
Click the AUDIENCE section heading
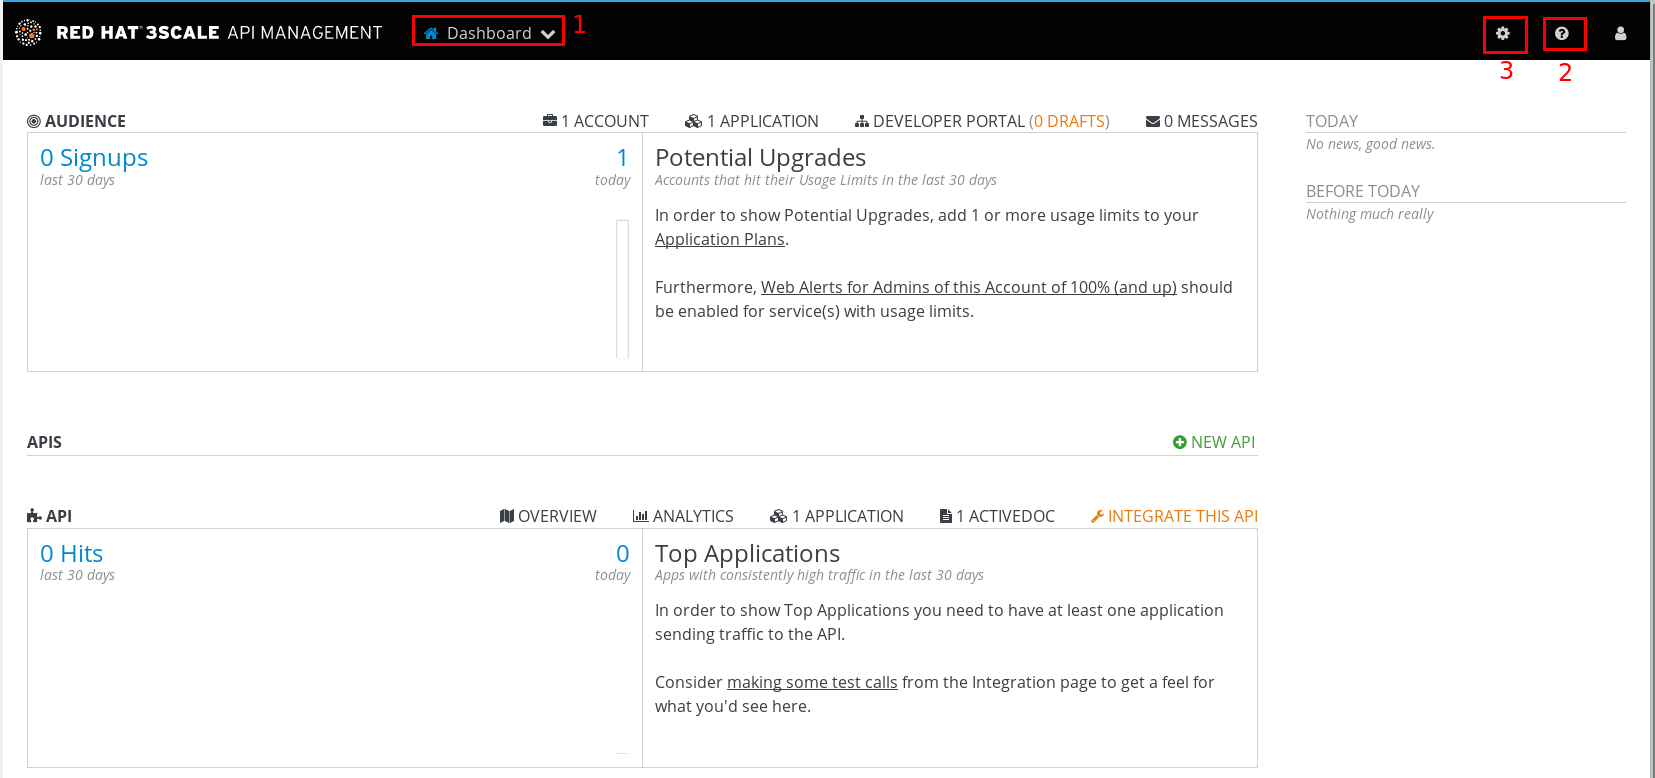77,121
